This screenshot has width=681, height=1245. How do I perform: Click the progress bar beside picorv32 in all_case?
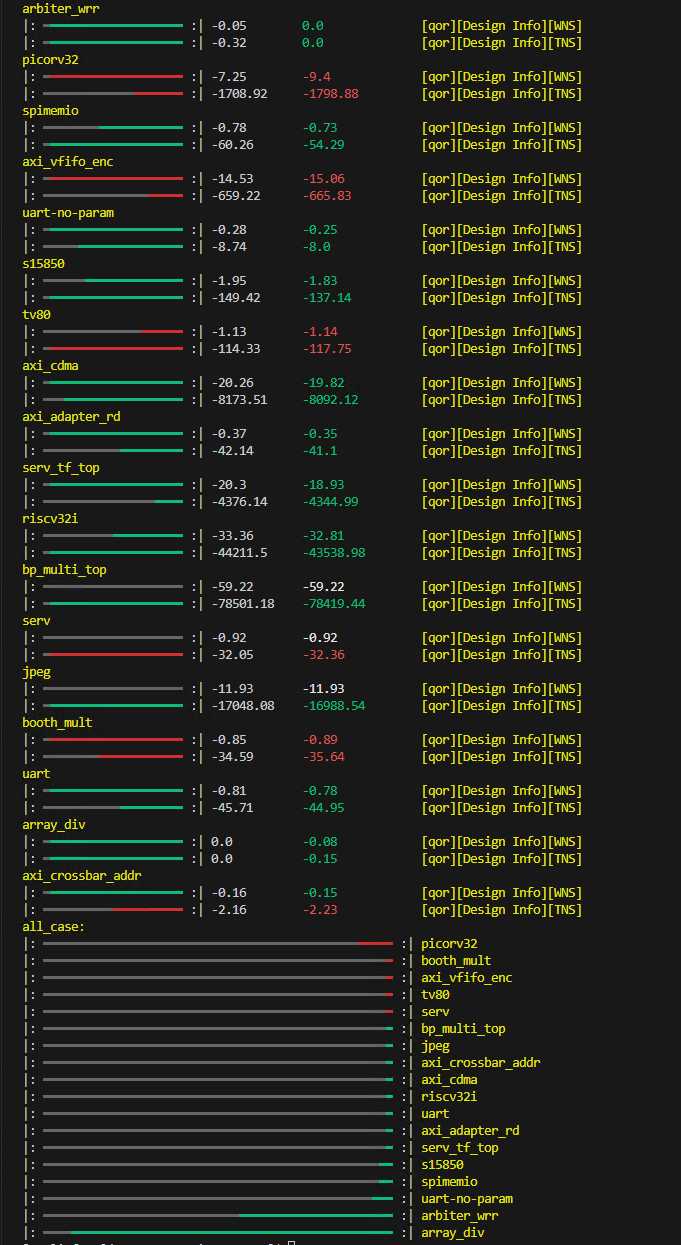click(218, 944)
